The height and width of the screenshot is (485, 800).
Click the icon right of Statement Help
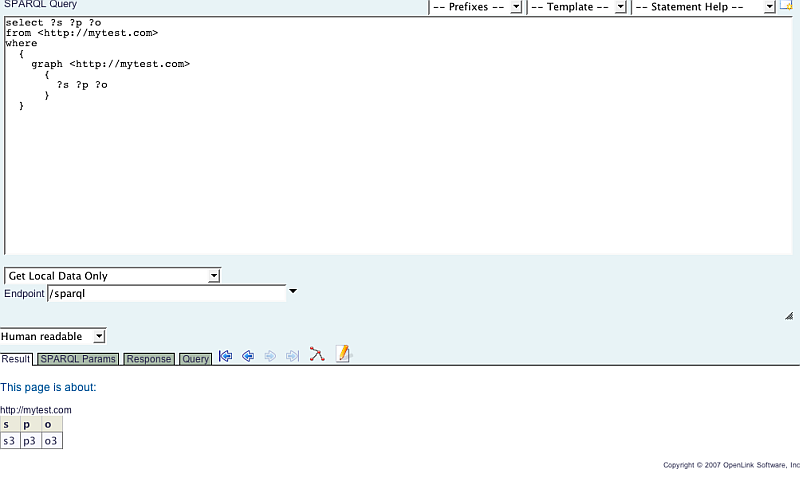[786, 6]
